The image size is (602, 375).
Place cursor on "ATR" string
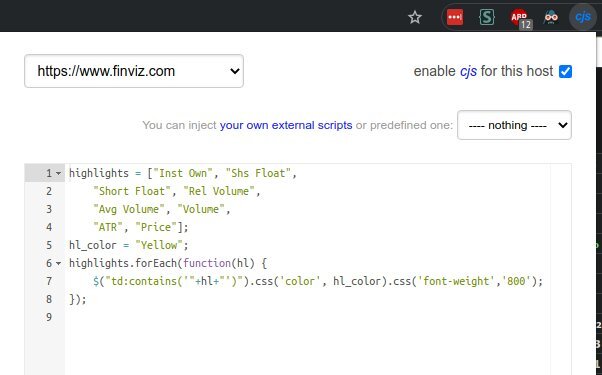pyautogui.click(x=108, y=227)
